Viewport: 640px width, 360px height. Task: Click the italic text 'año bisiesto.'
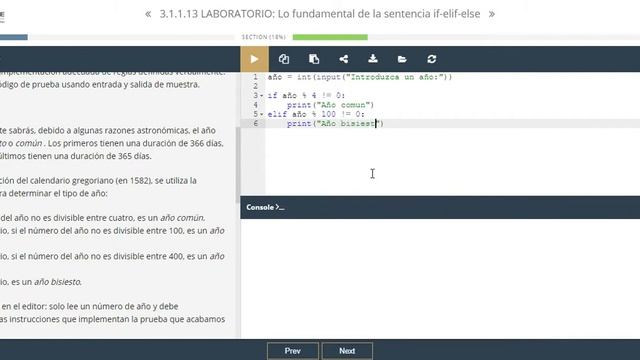click(x=58, y=282)
